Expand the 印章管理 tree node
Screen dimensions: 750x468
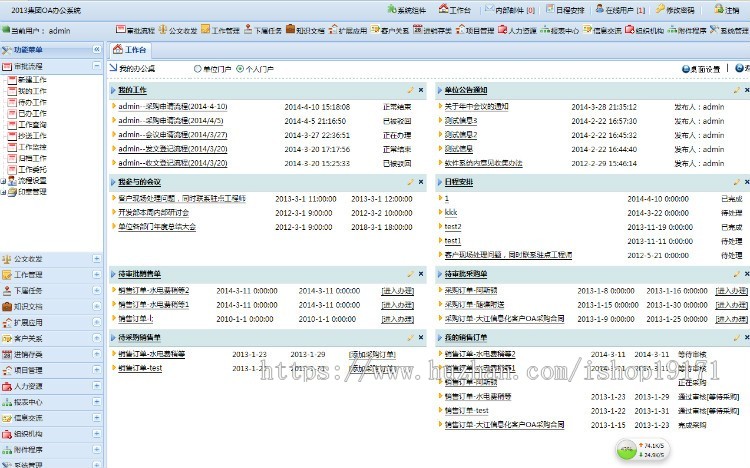coord(3,192)
